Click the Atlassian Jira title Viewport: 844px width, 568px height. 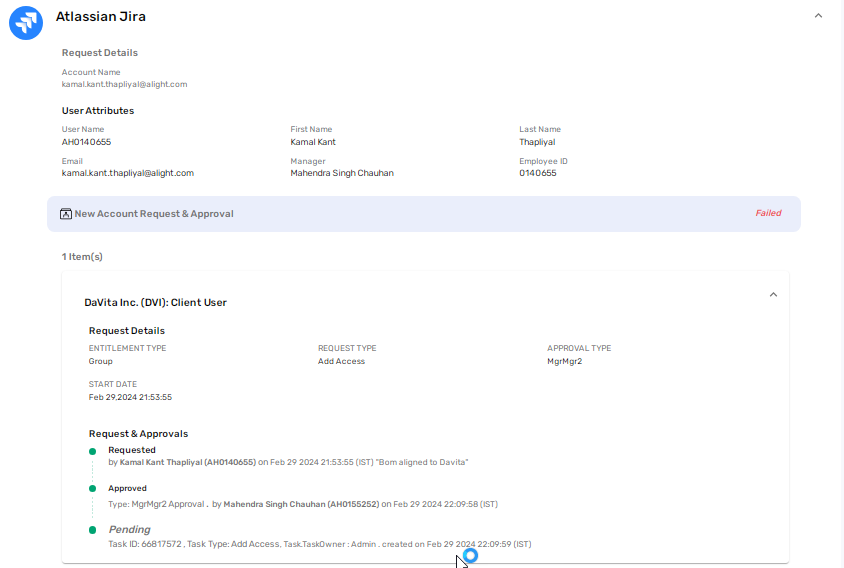(101, 17)
